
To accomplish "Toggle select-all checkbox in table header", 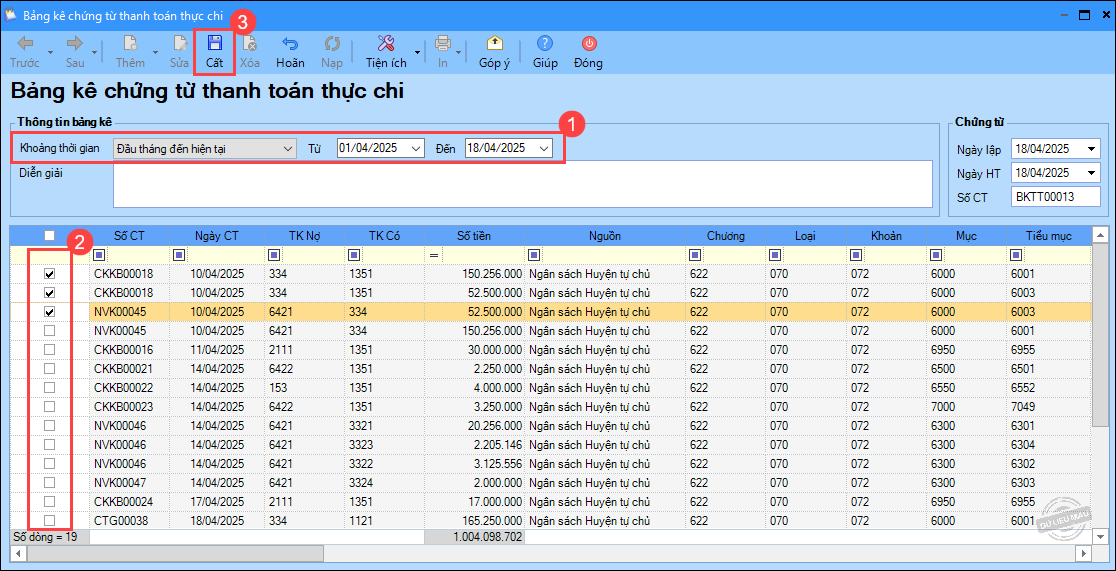I will point(49,236).
